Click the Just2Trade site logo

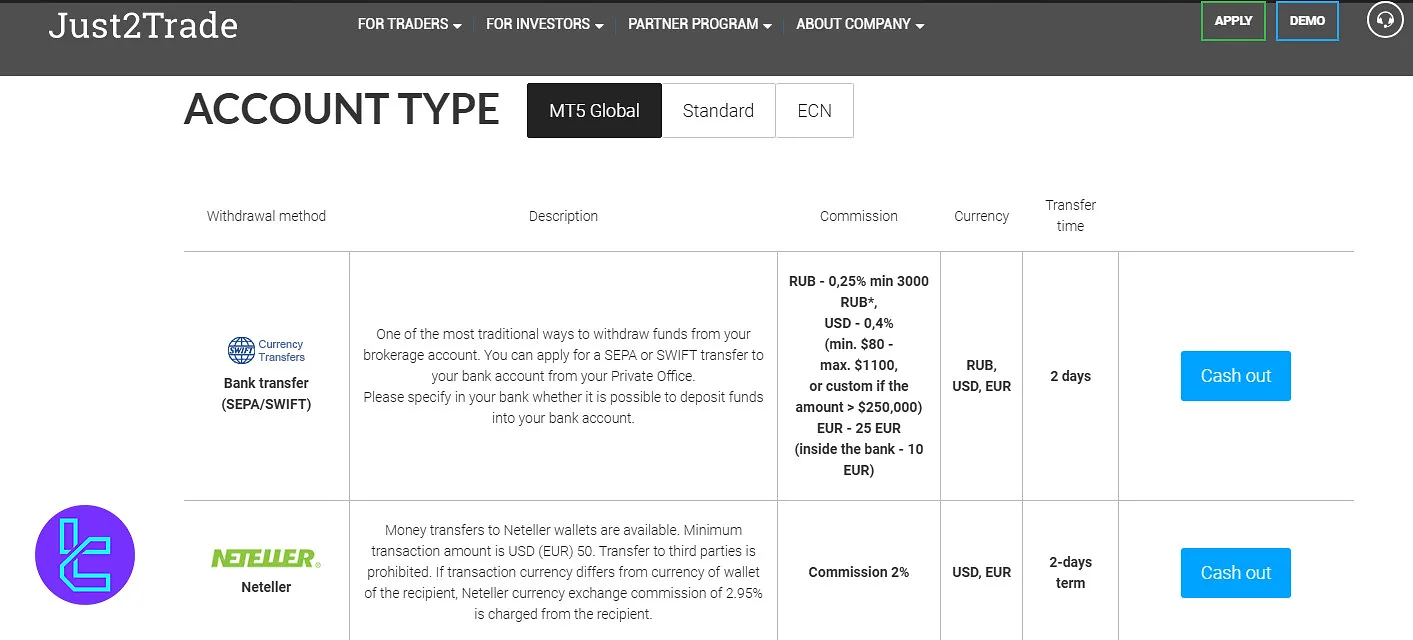coord(143,25)
